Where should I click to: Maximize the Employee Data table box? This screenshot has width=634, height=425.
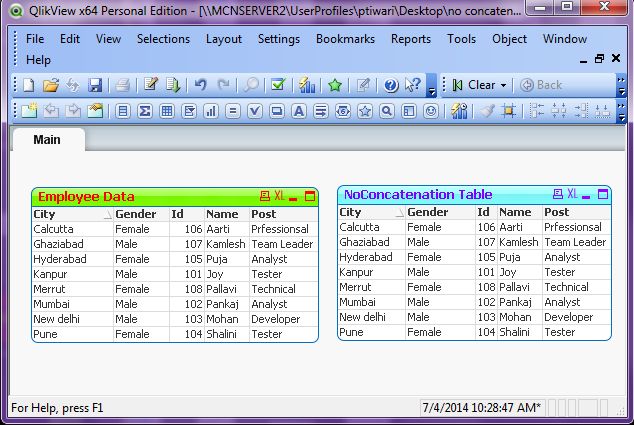pos(310,197)
